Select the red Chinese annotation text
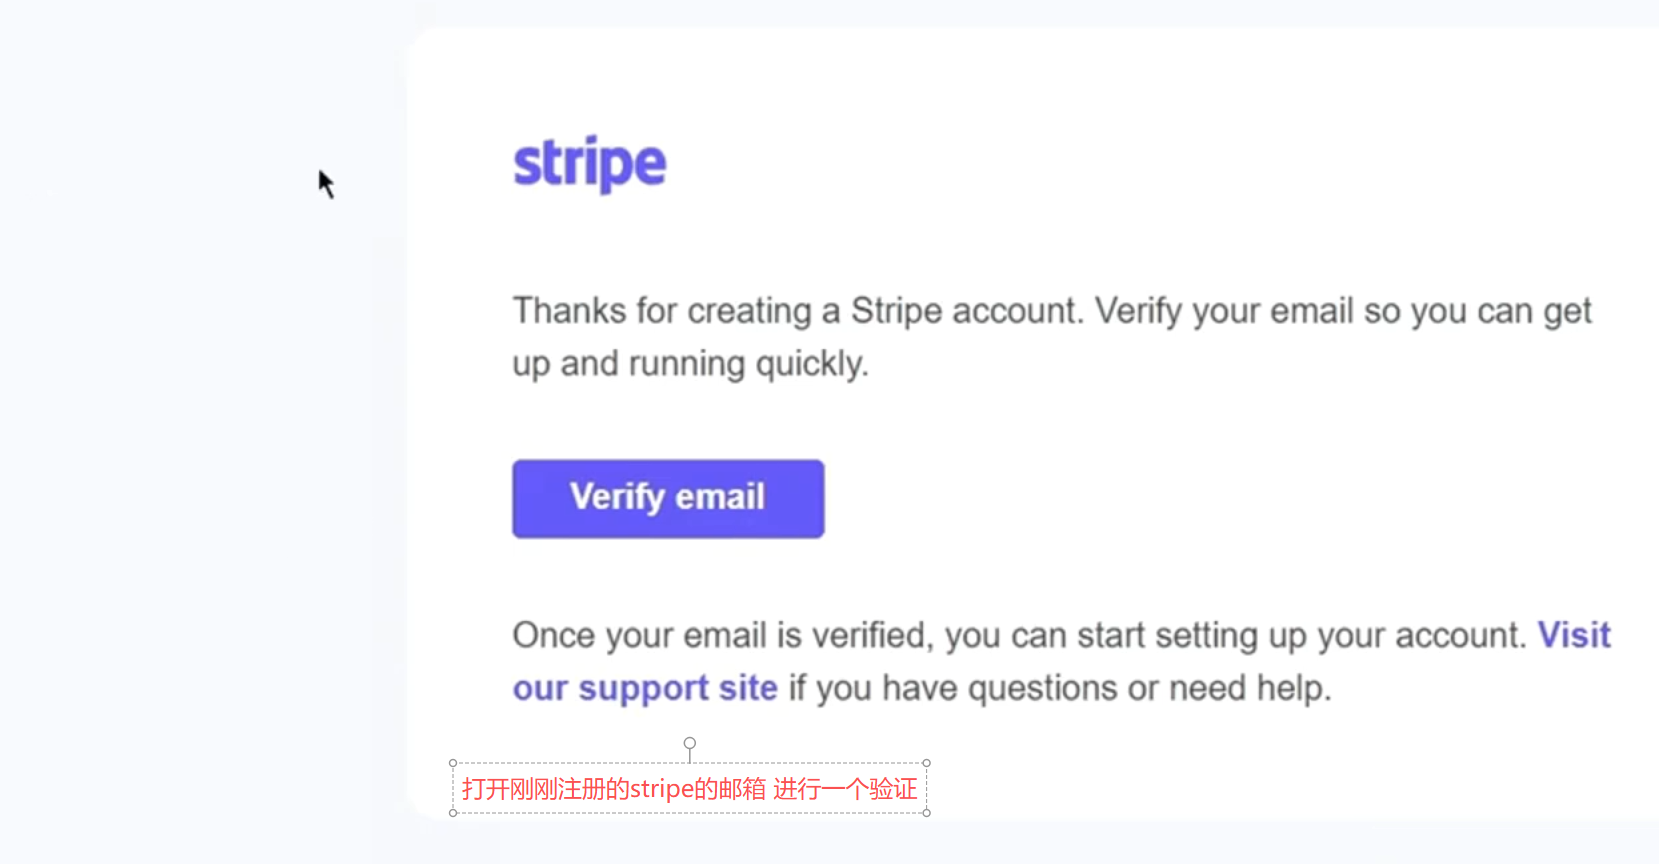 point(690,789)
